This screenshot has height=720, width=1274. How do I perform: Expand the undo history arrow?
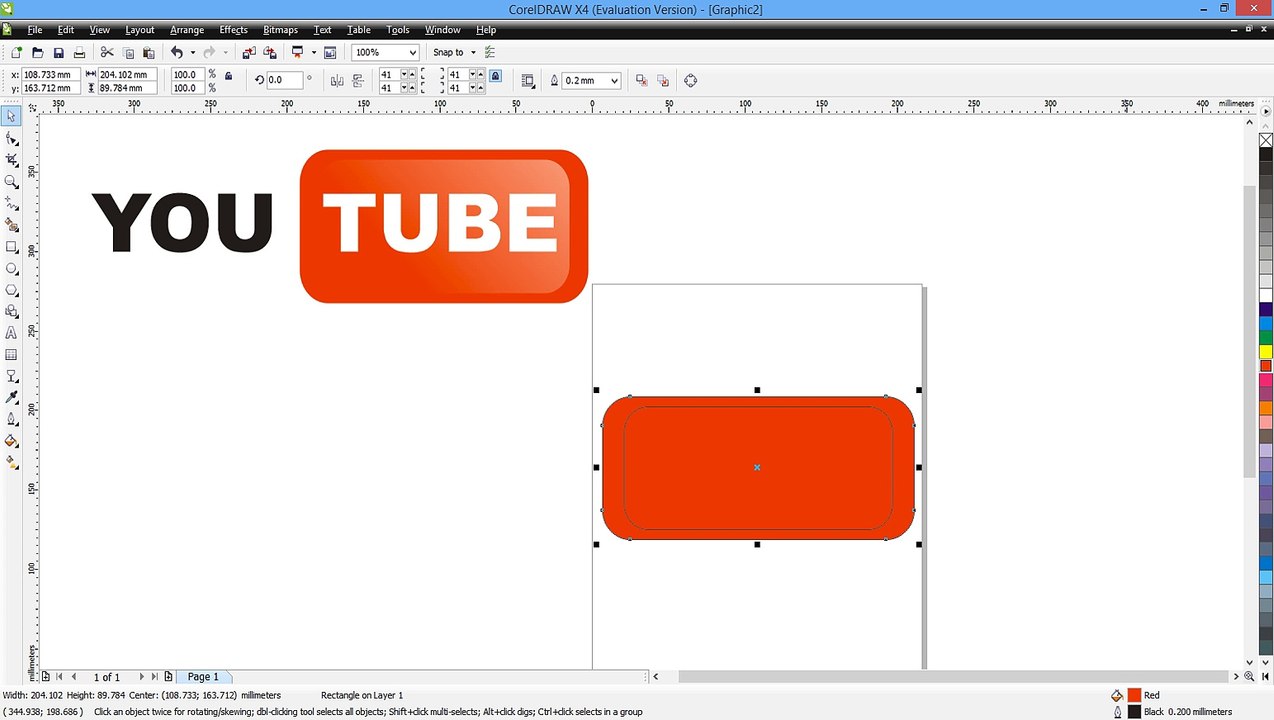pos(192,52)
